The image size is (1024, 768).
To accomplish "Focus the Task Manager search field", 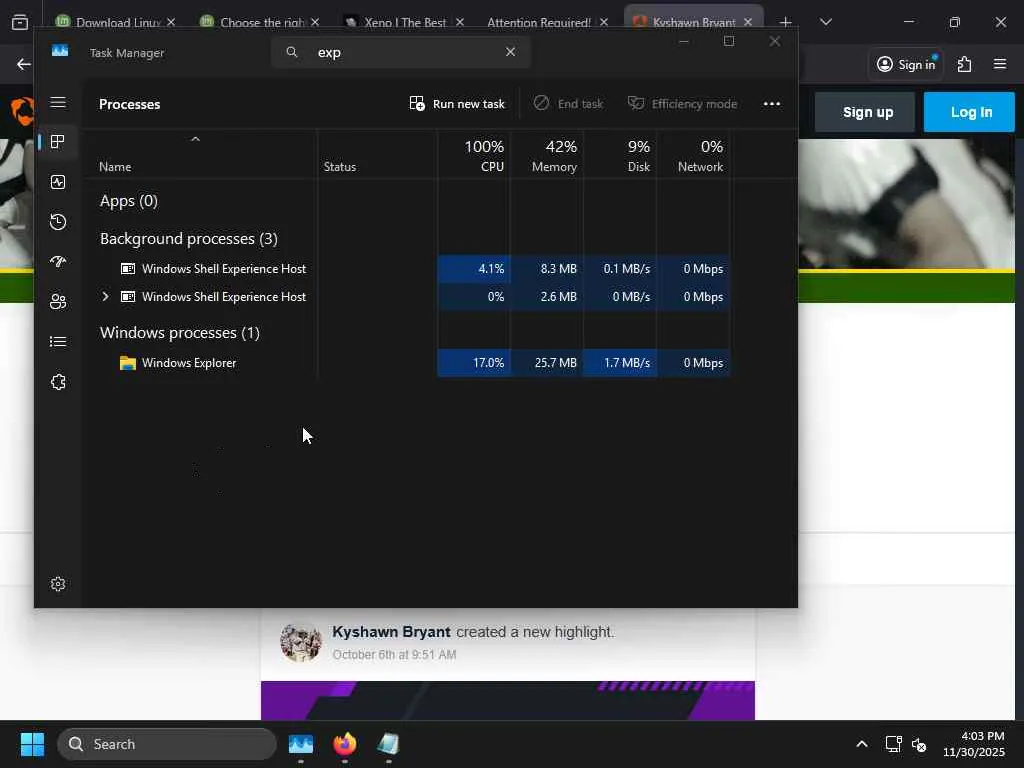I will 401,52.
